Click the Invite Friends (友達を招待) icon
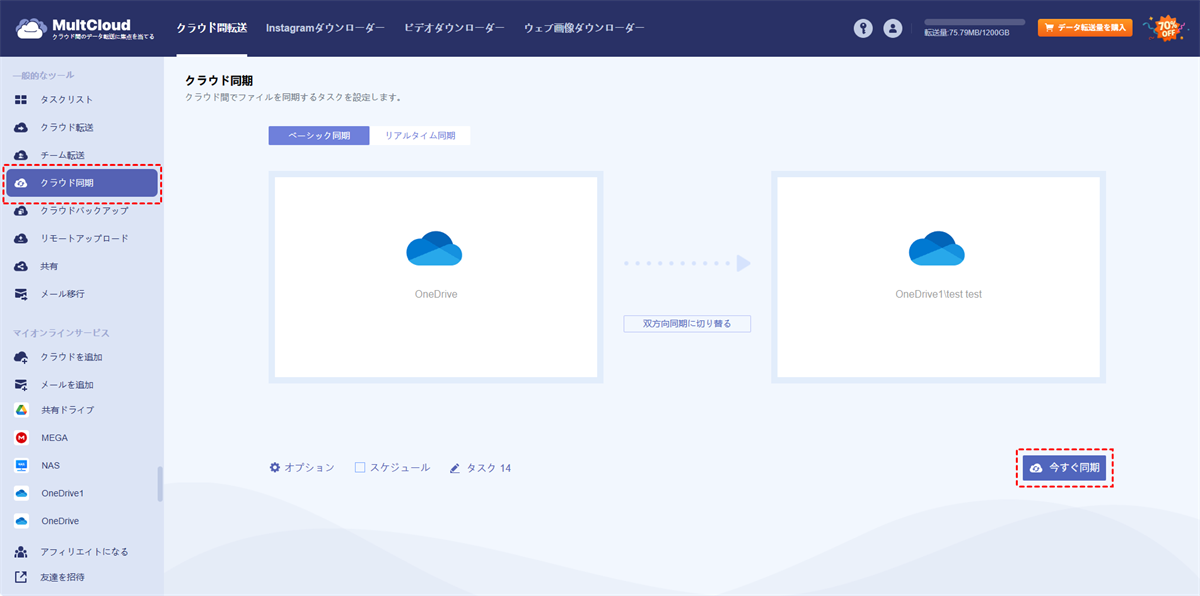The image size is (1200, 596). coord(21,577)
